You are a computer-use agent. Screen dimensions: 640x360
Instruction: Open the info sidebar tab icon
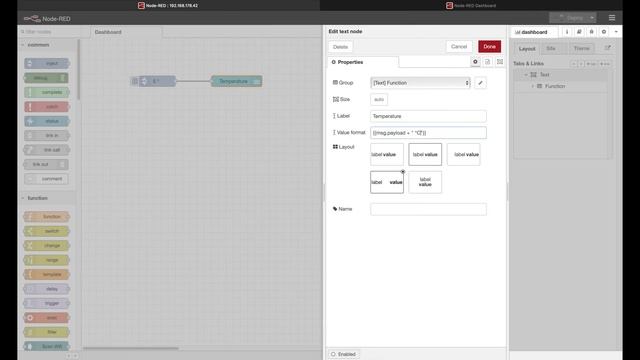coord(567,32)
